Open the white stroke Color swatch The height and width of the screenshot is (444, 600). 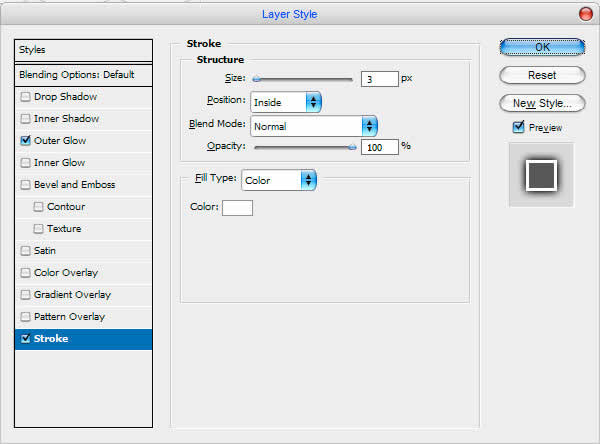click(237, 208)
